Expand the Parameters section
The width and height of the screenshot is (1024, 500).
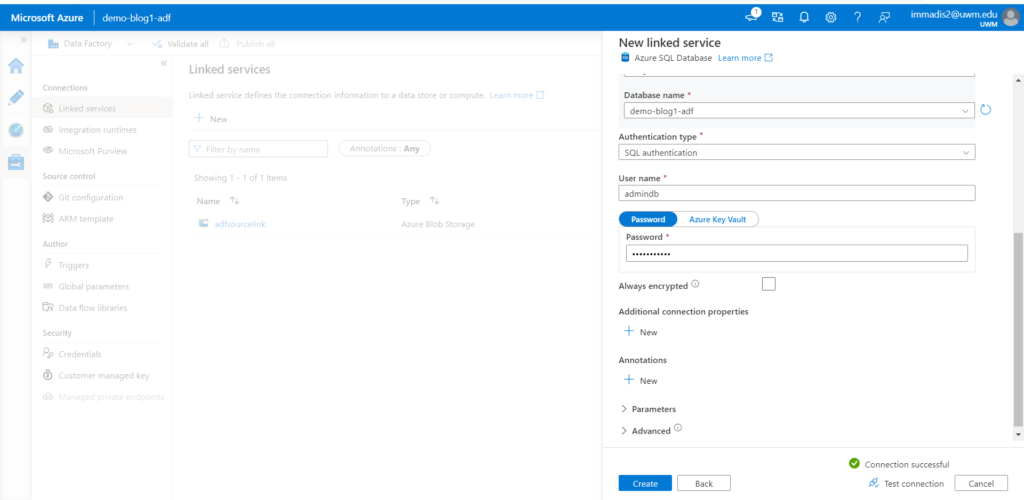648,409
